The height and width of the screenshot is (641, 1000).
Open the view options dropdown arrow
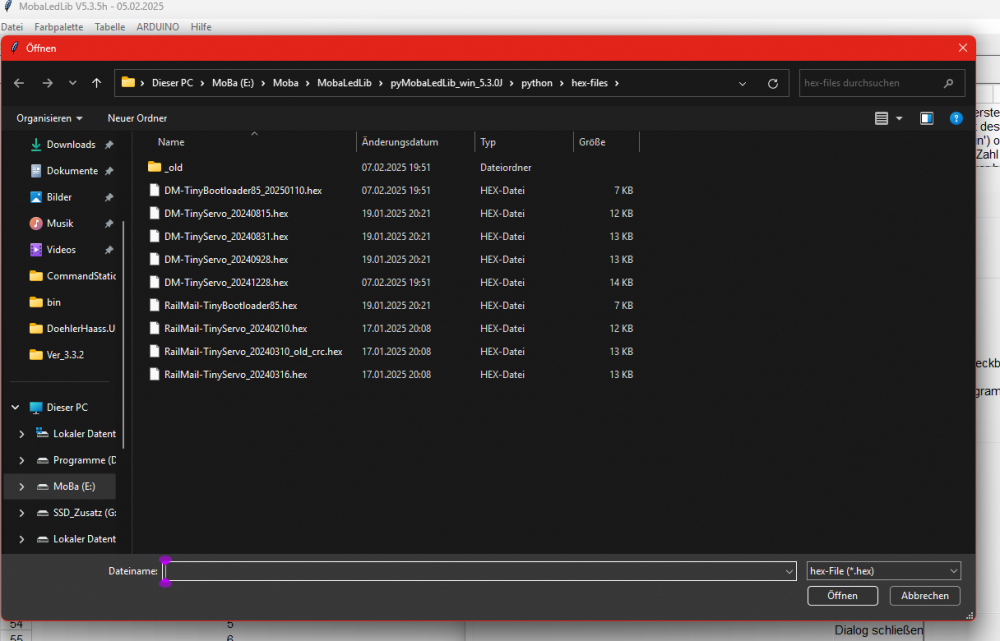(x=899, y=119)
